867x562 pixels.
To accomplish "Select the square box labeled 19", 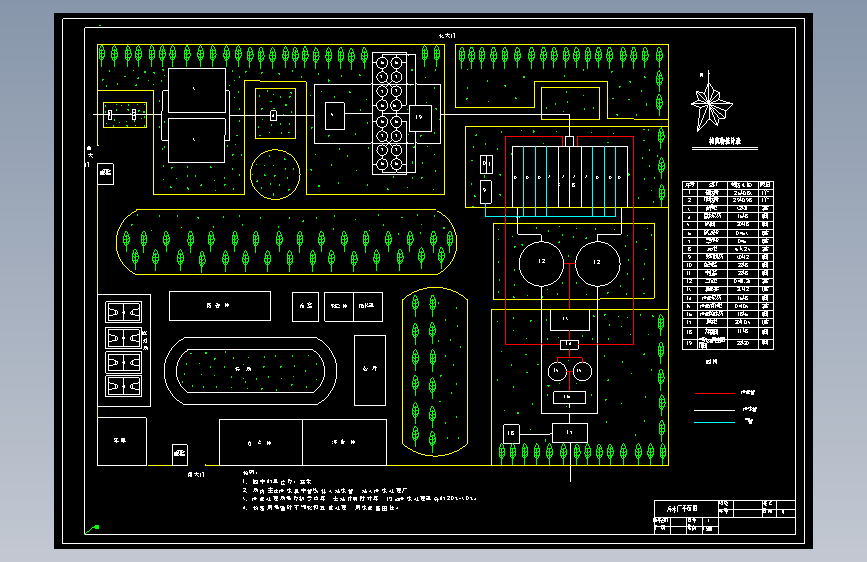I will [420, 118].
